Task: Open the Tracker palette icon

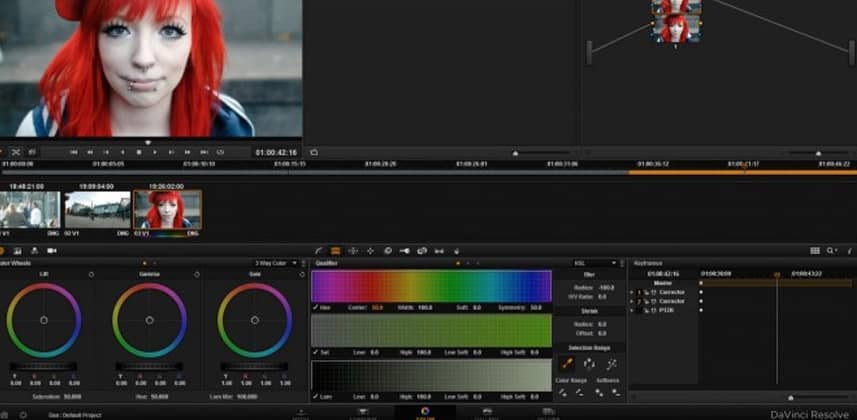Action: point(371,250)
